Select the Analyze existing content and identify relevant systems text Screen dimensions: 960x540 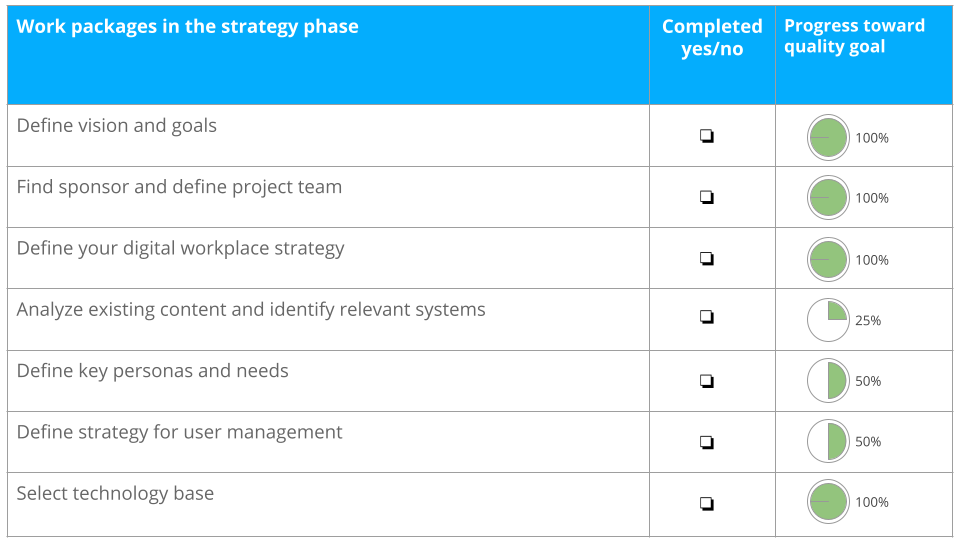(251, 310)
